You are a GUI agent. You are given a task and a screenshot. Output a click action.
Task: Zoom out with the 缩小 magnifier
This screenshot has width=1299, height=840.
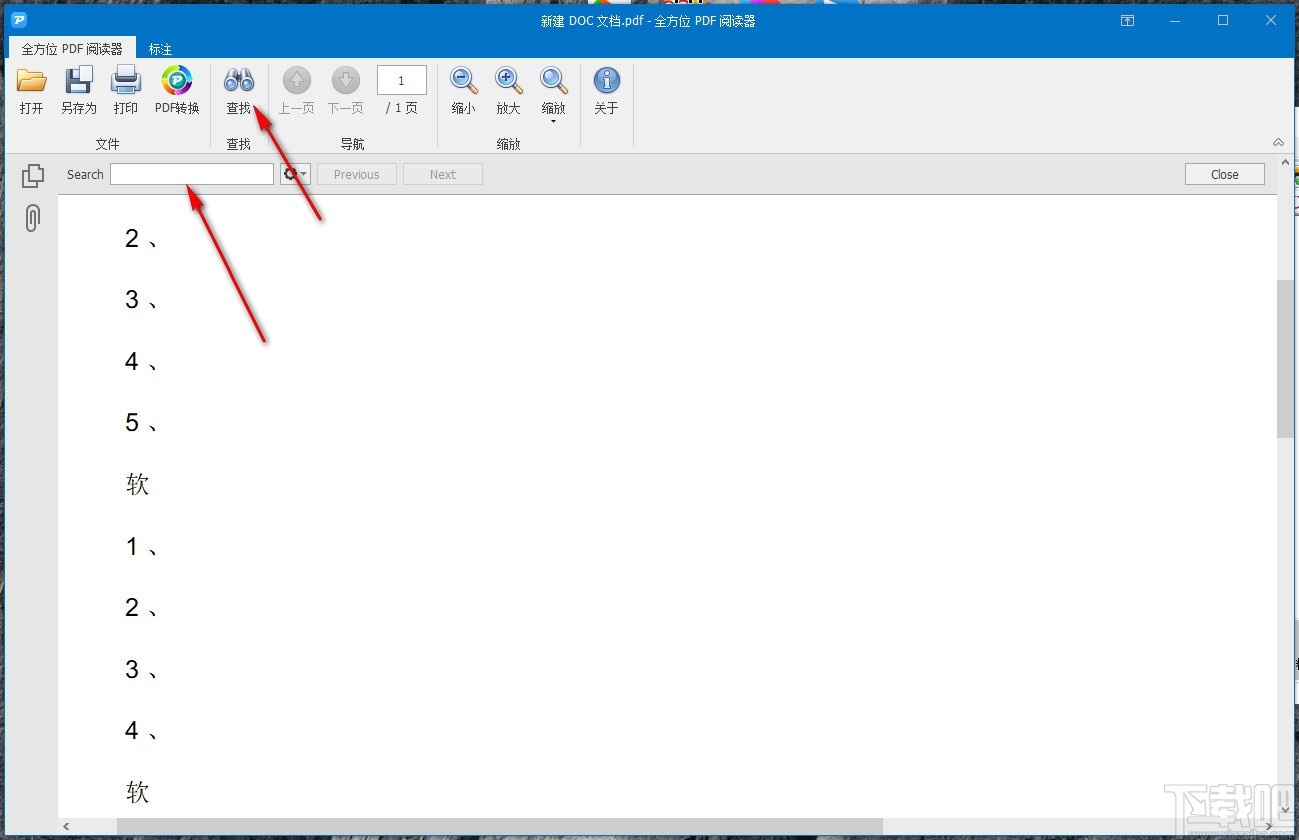(463, 90)
